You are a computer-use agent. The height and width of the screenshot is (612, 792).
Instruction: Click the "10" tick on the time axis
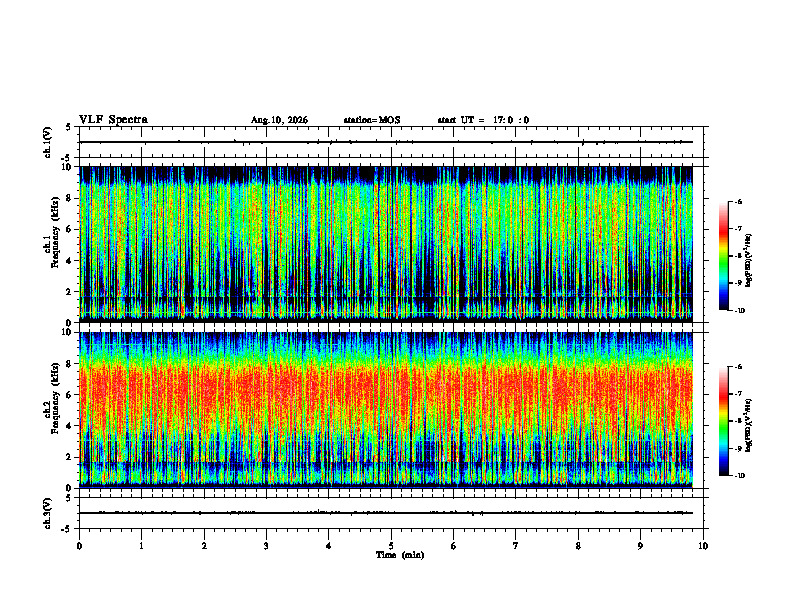pos(703,546)
